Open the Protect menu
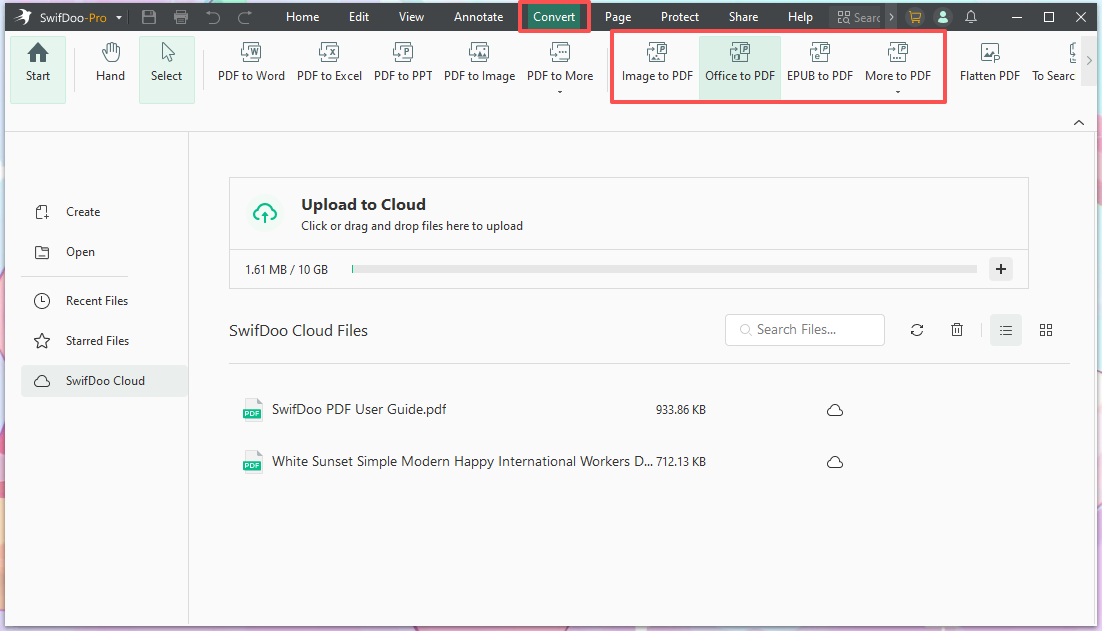The width and height of the screenshot is (1102, 631). pyautogui.click(x=679, y=16)
